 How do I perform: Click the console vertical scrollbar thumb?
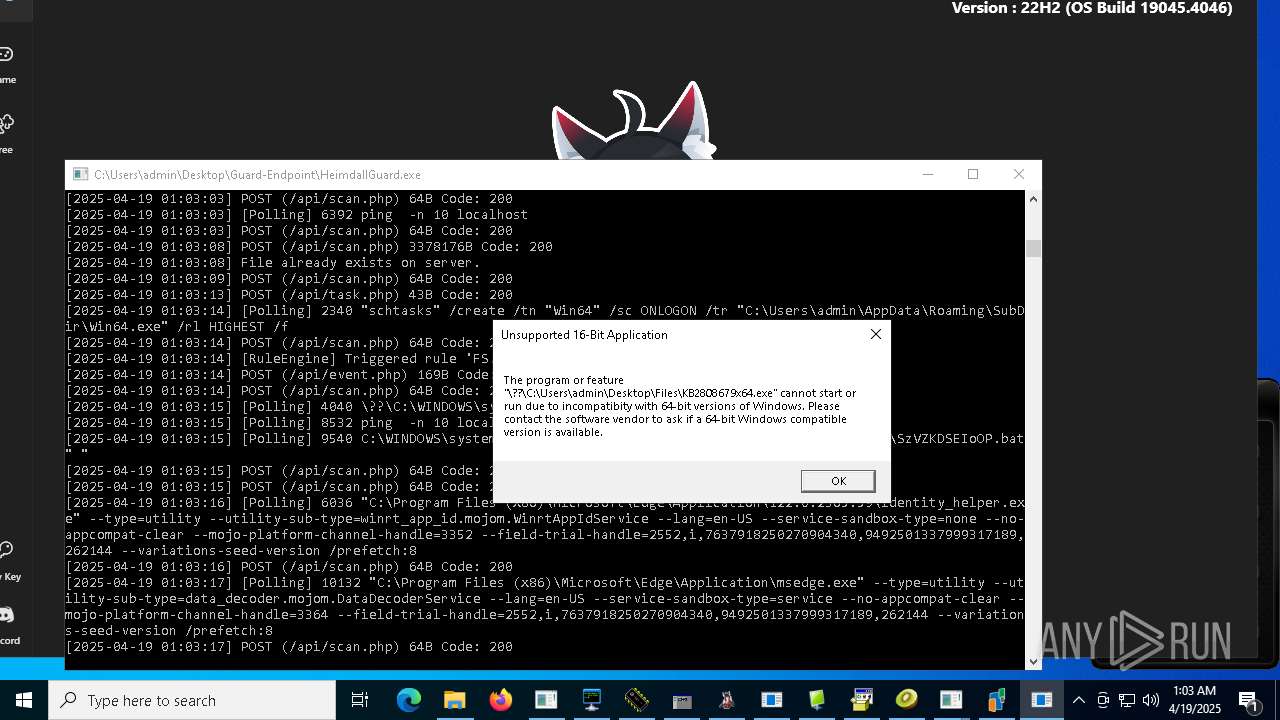click(x=1033, y=248)
